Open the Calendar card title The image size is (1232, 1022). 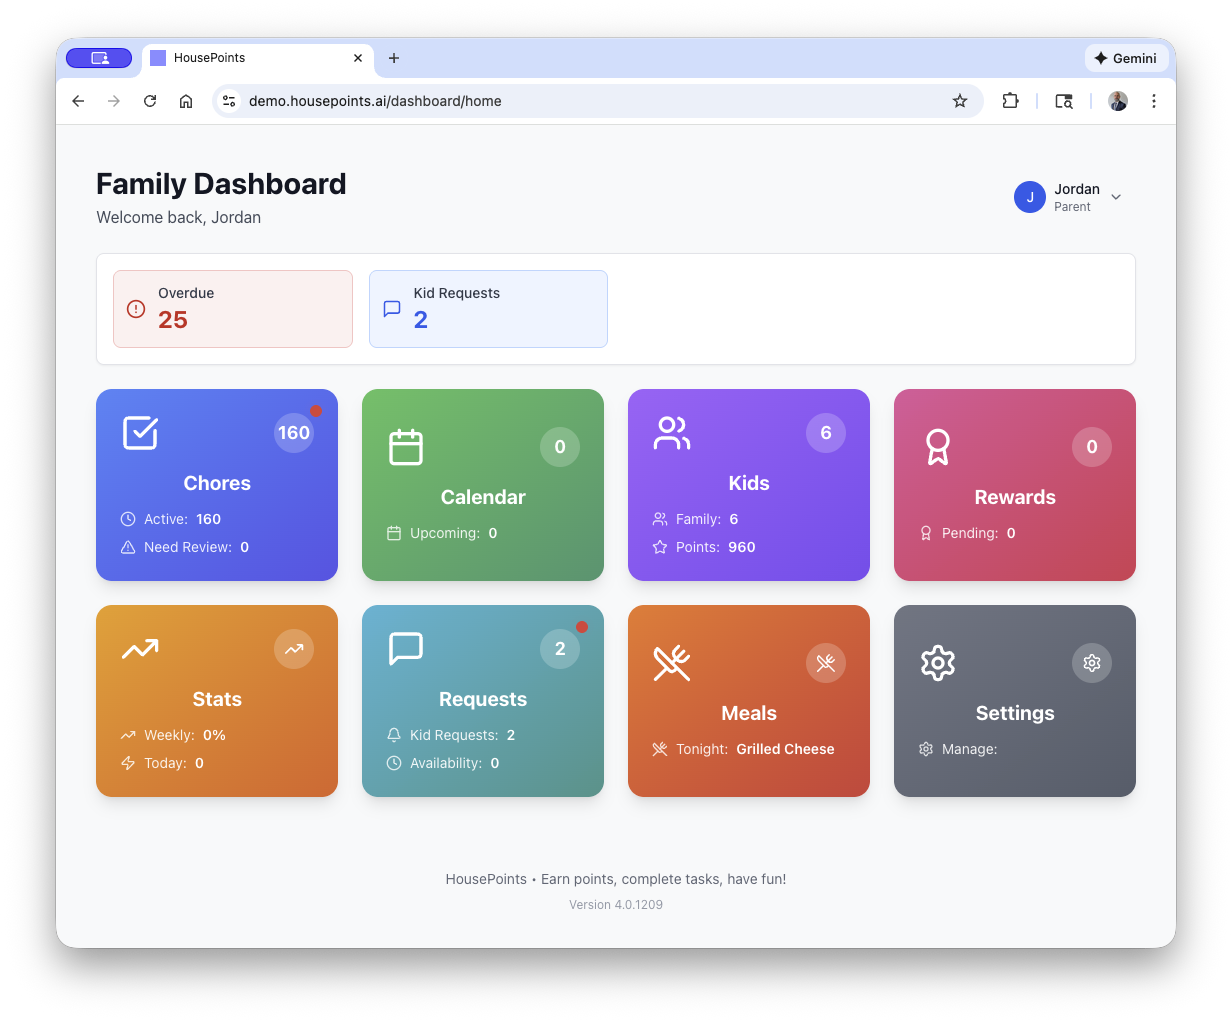(483, 497)
